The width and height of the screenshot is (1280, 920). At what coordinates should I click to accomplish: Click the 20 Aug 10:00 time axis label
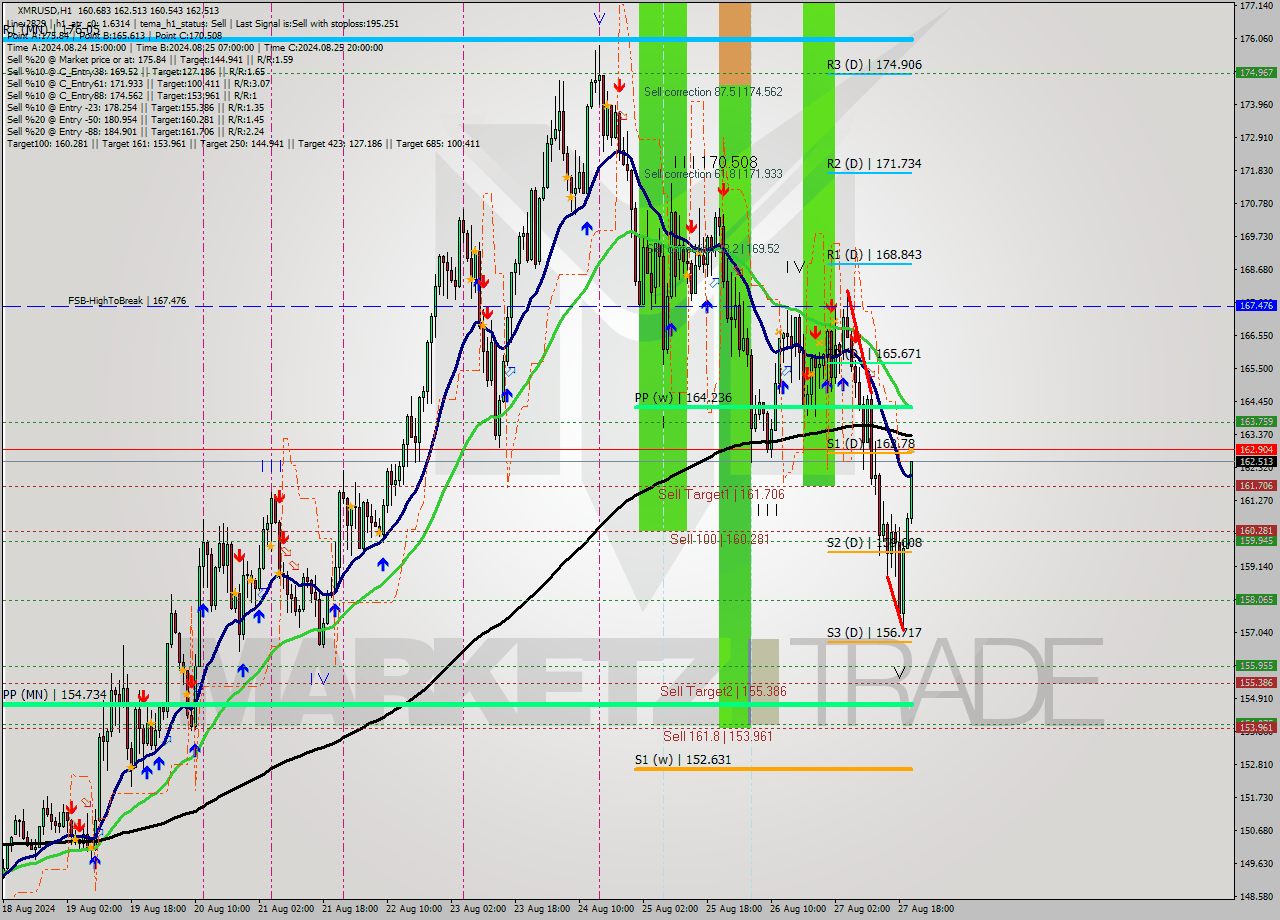point(224,909)
